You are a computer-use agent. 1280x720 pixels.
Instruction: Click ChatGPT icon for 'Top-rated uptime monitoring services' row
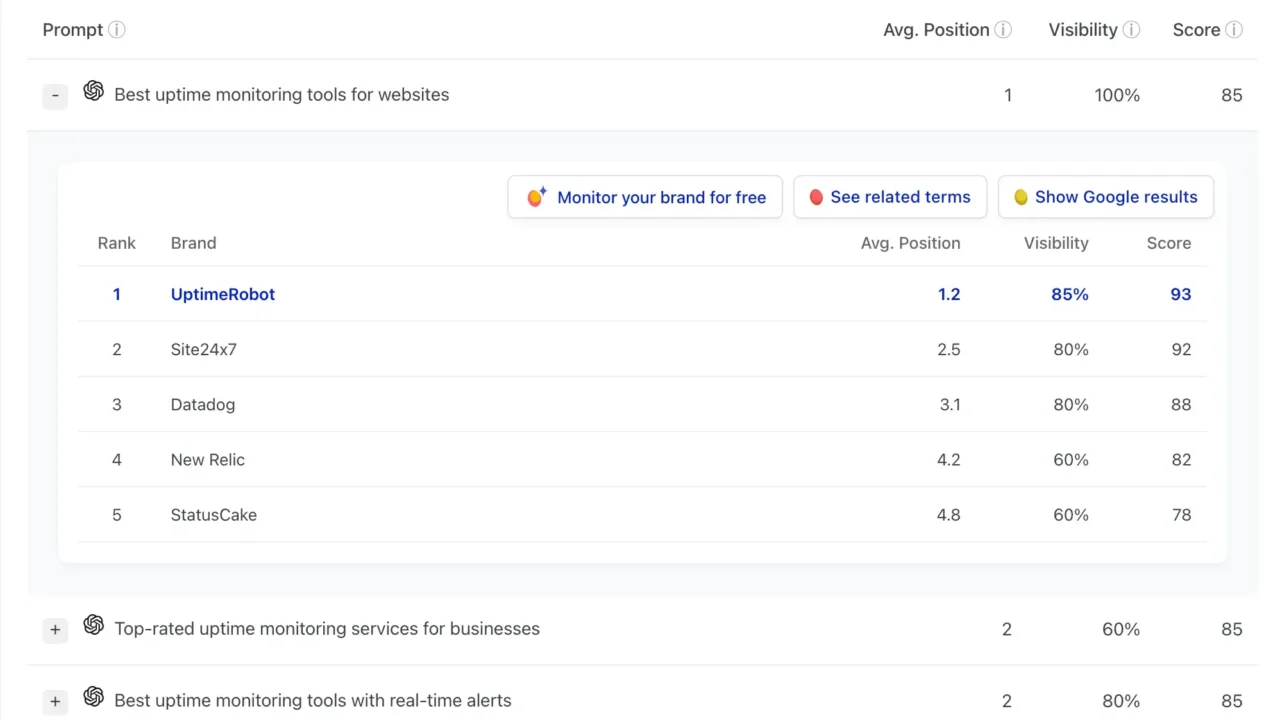tap(93, 625)
